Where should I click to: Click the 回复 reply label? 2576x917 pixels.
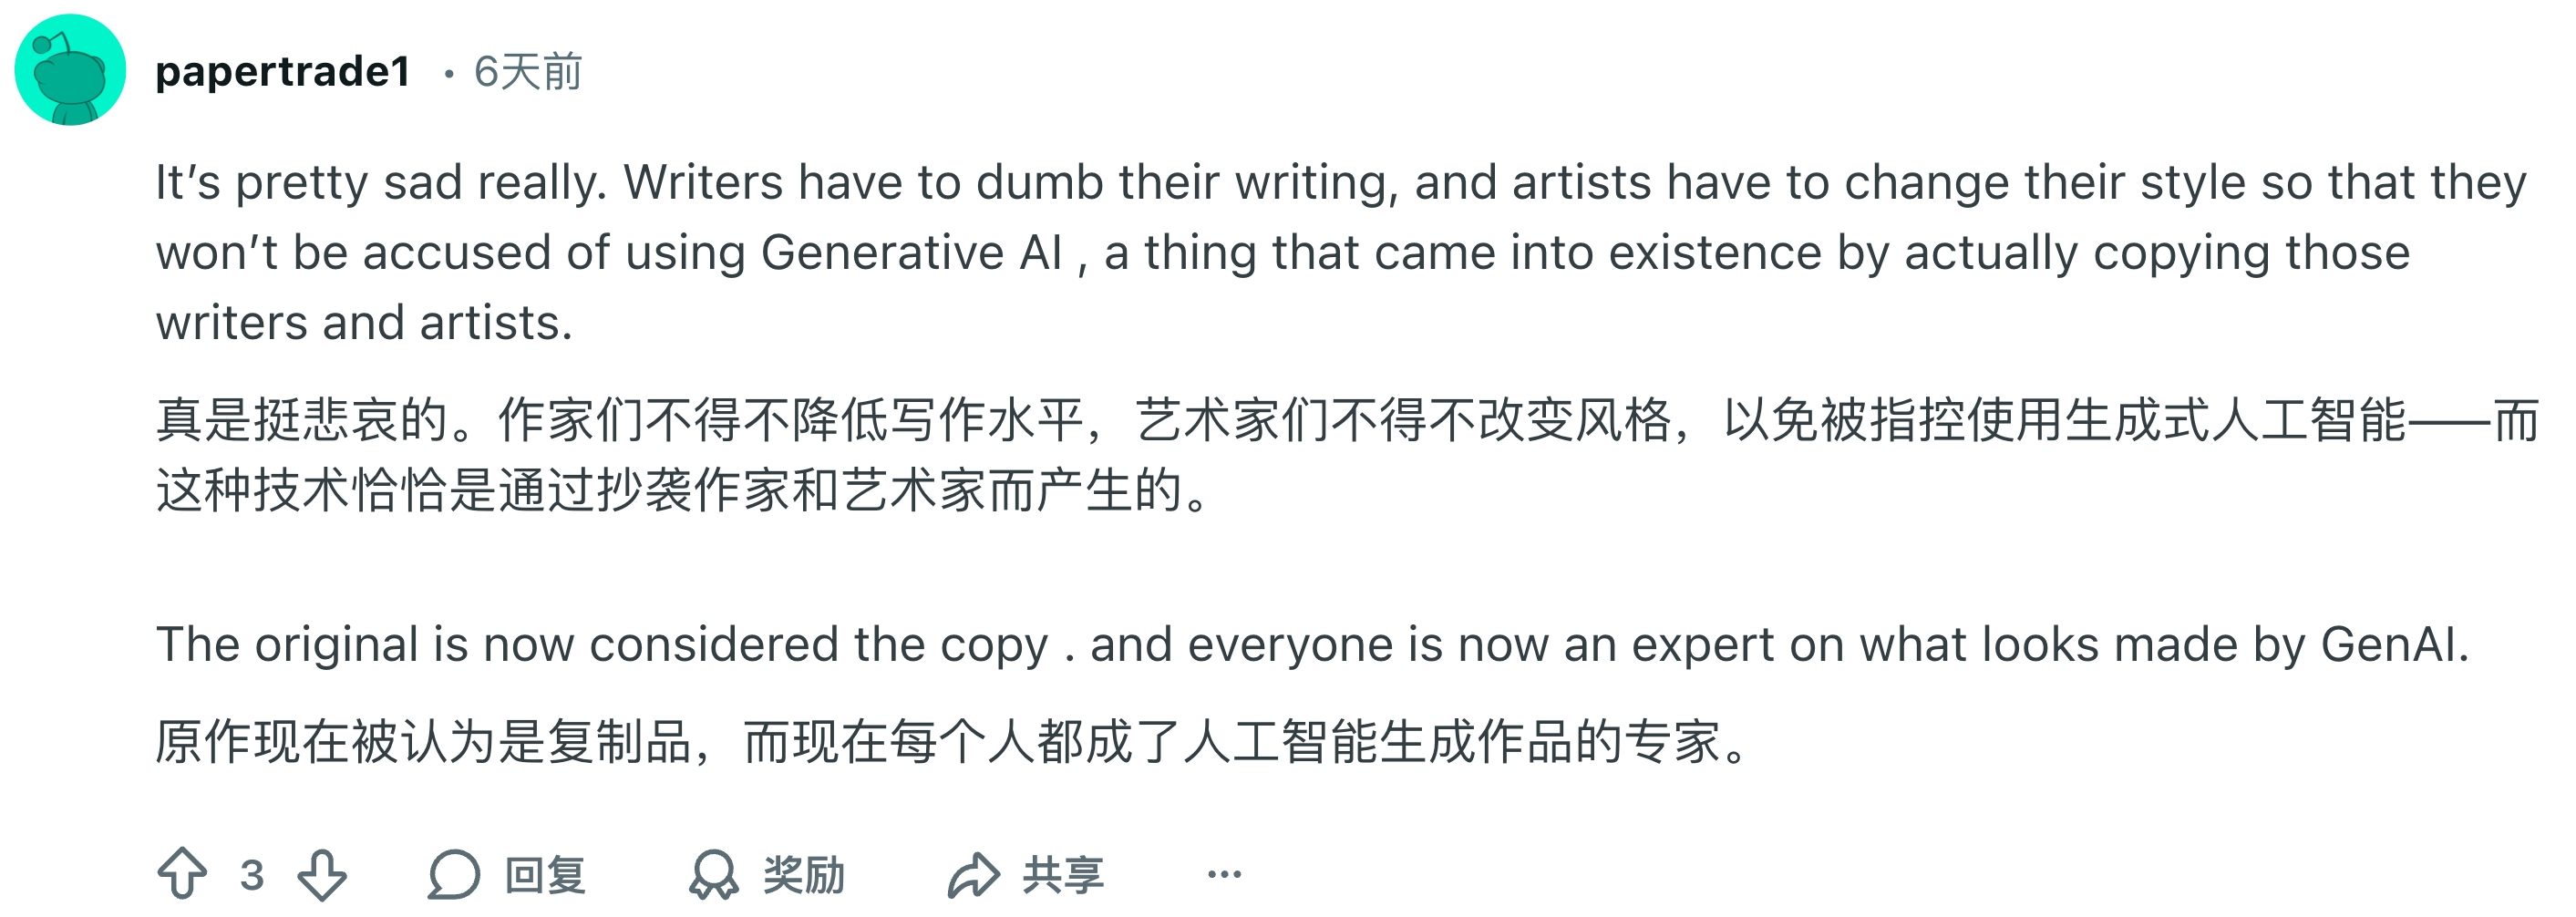pyautogui.click(x=545, y=875)
